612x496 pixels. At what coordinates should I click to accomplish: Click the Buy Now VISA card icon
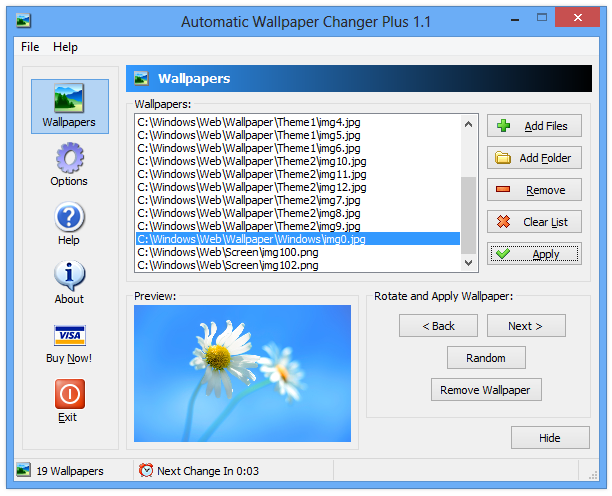pos(69,335)
